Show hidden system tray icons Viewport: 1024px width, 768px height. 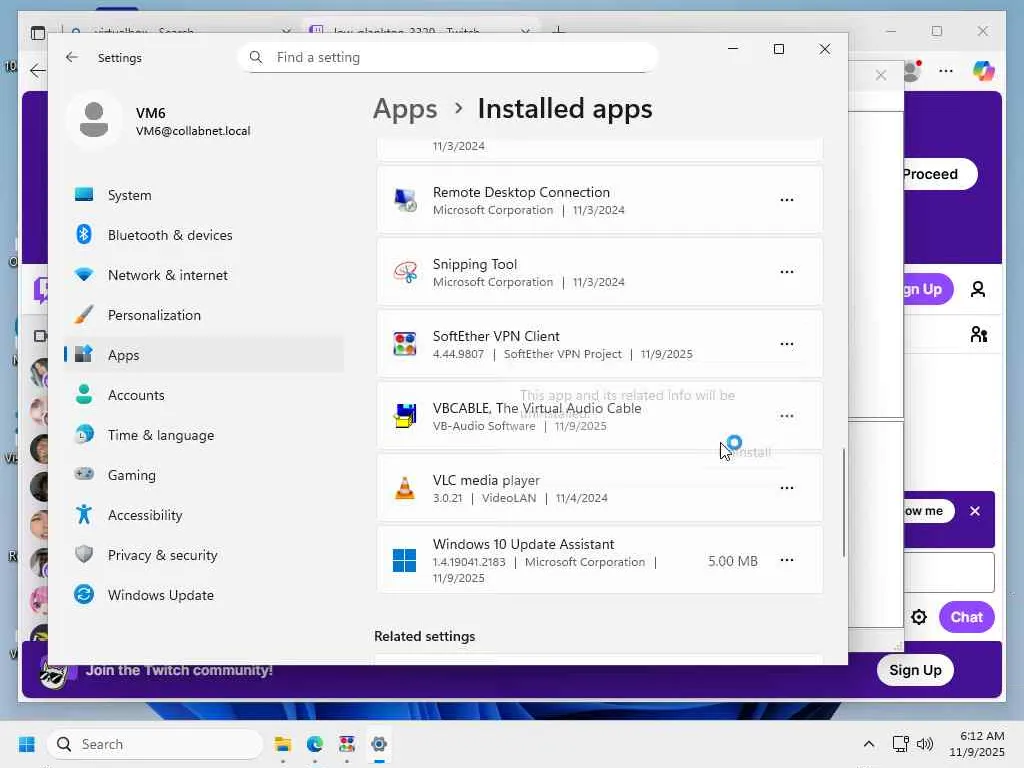pos(869,744)
